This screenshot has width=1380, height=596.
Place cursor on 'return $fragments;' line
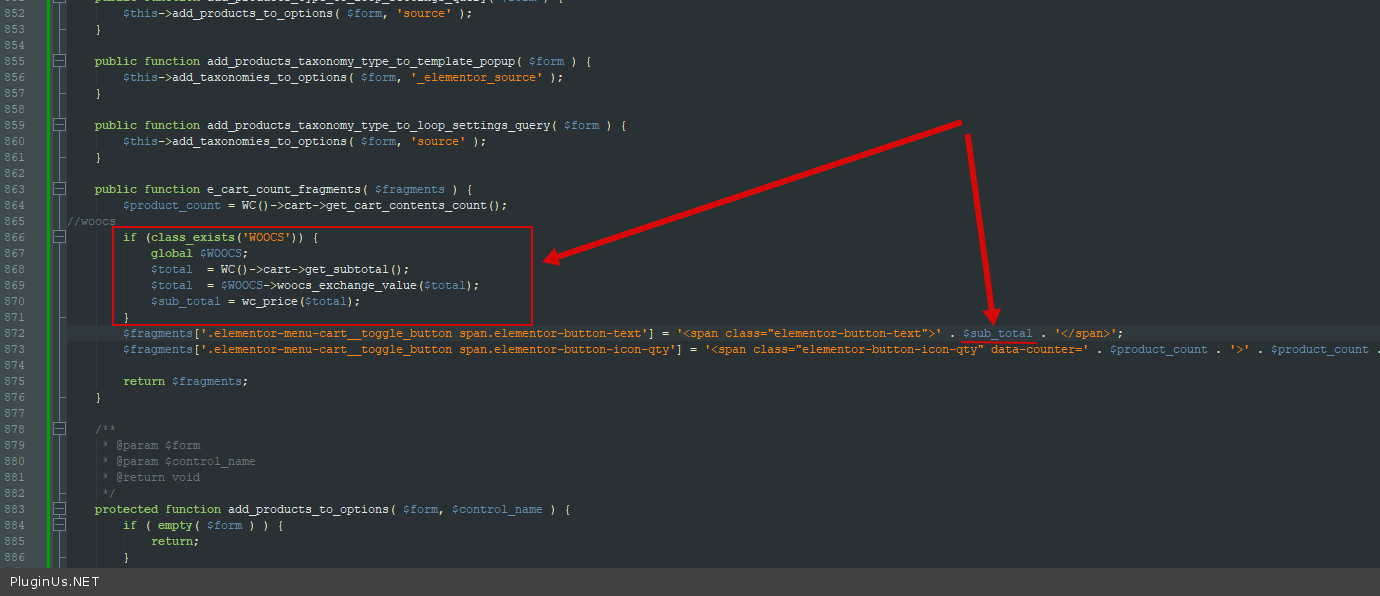click(185, 381)
